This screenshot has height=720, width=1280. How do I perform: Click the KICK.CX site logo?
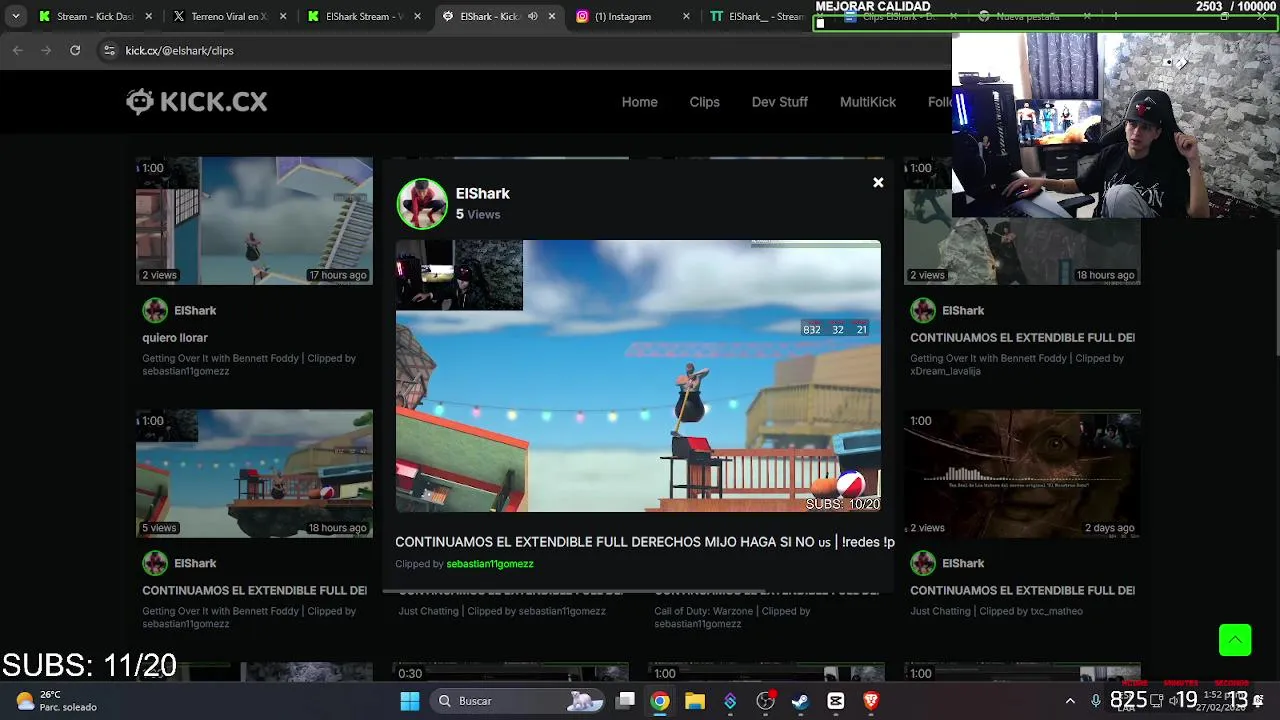197,101
